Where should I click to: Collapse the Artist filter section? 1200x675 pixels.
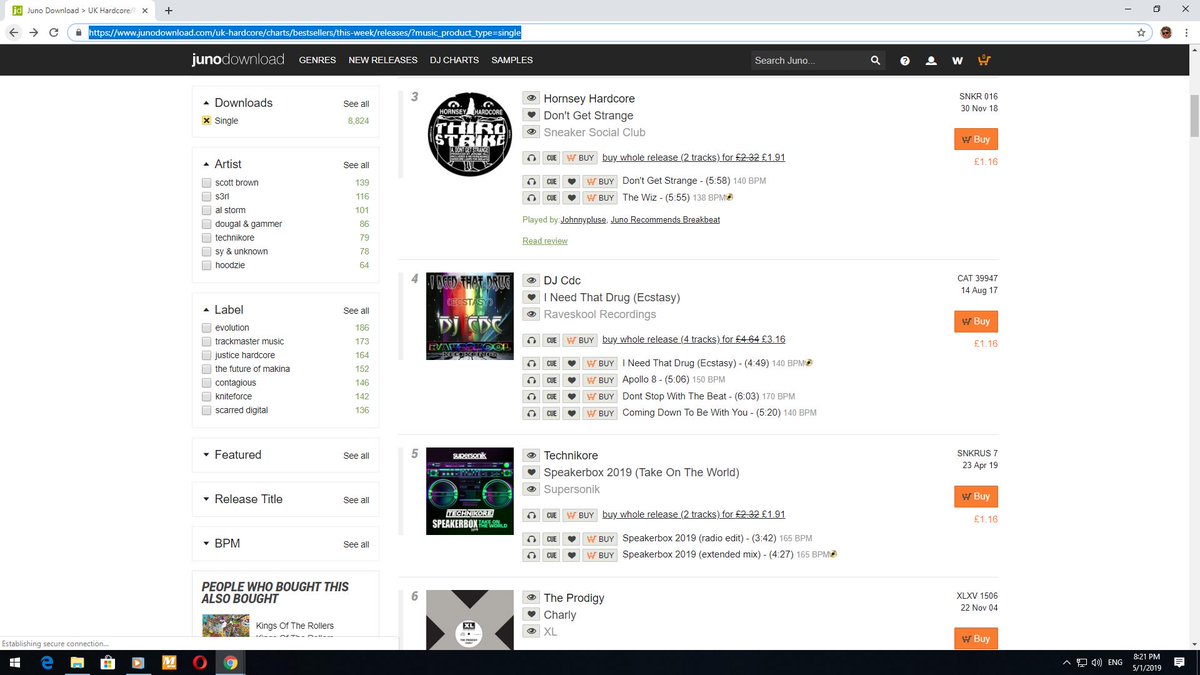[221, 164]
